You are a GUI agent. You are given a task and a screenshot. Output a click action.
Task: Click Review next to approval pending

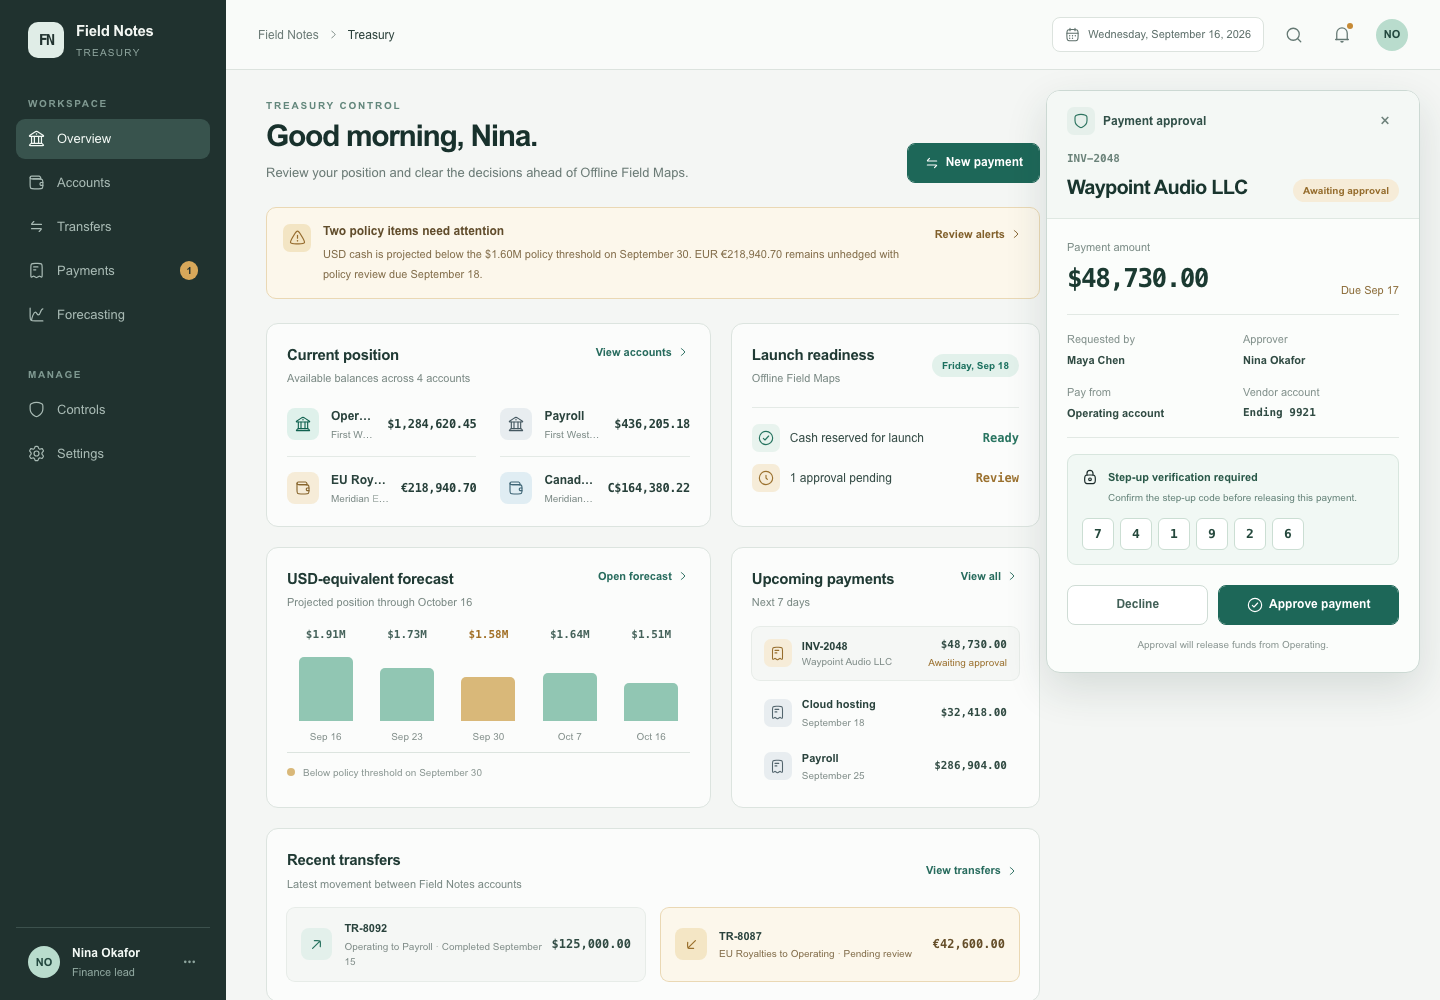(x=997, y=478)
